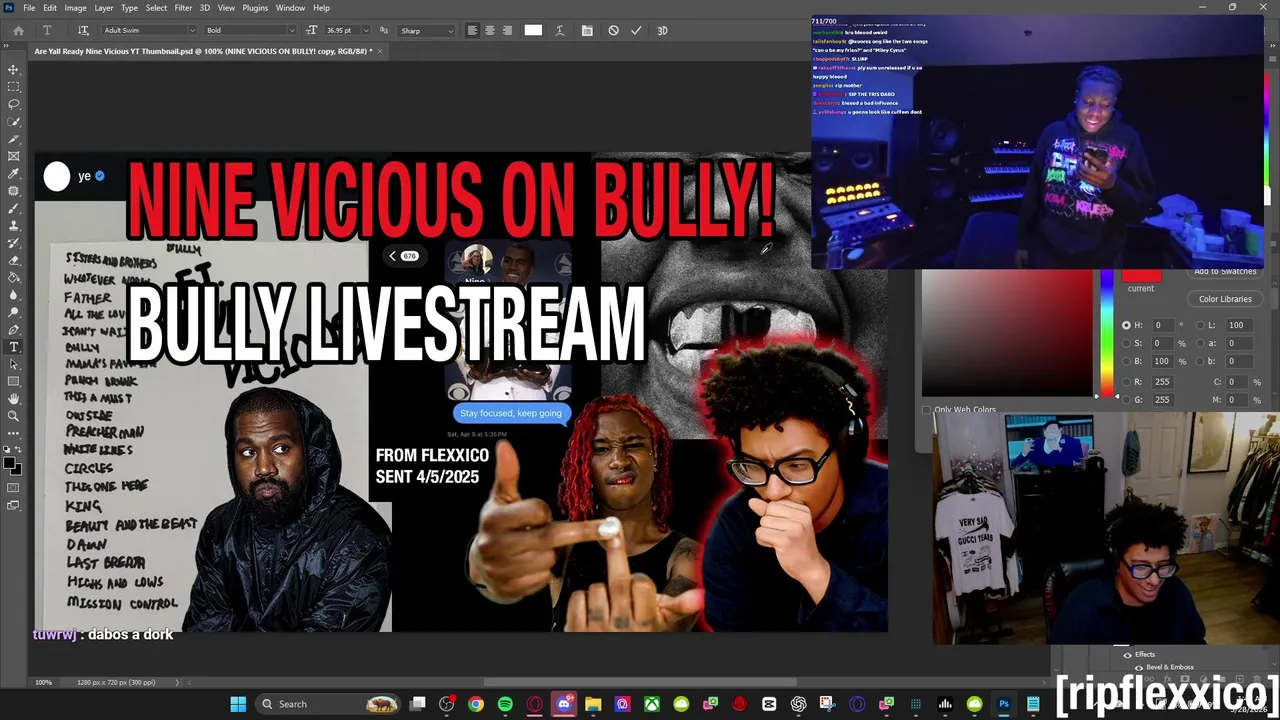1280x720 pixels.
Task: Open the Plugins menu
Action: 255,8
